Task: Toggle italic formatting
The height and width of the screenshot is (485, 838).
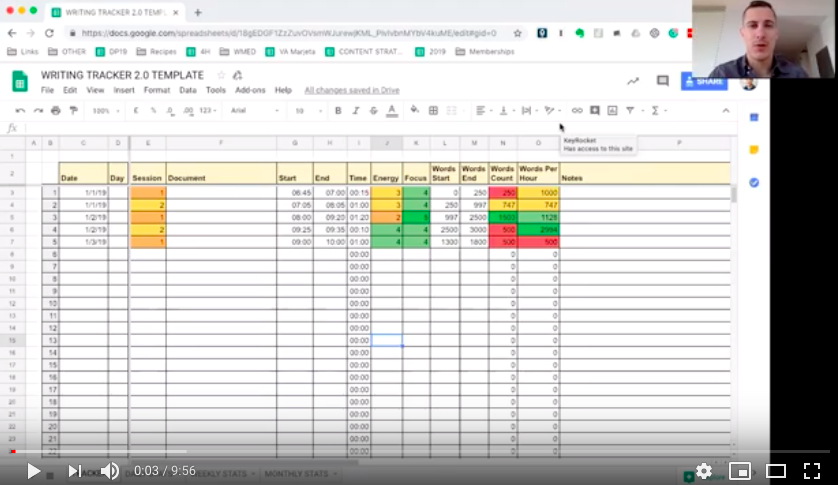Action: click(355, 111)
